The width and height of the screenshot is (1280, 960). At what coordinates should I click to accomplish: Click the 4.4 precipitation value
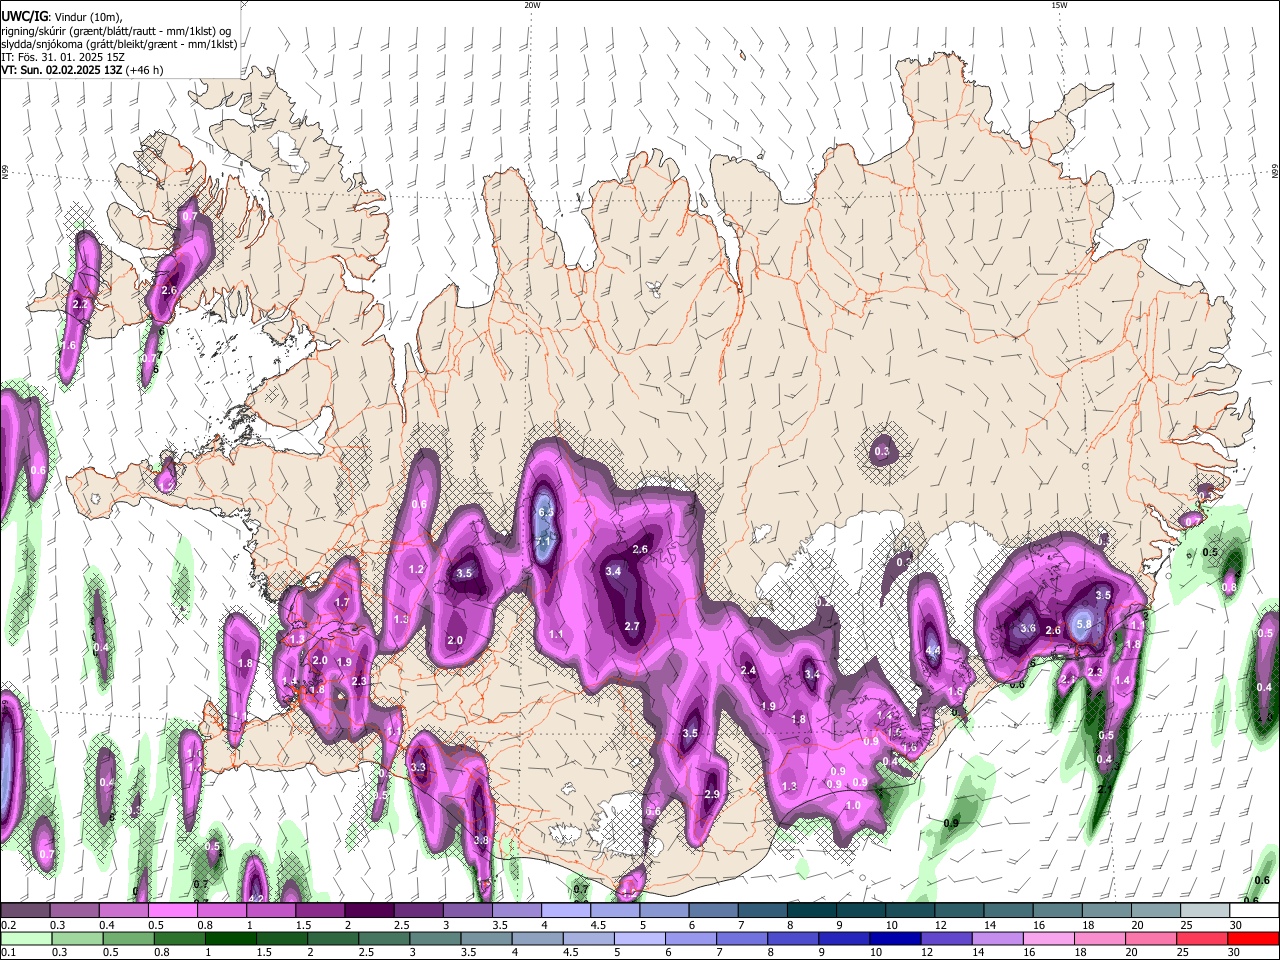pos(933,650)
